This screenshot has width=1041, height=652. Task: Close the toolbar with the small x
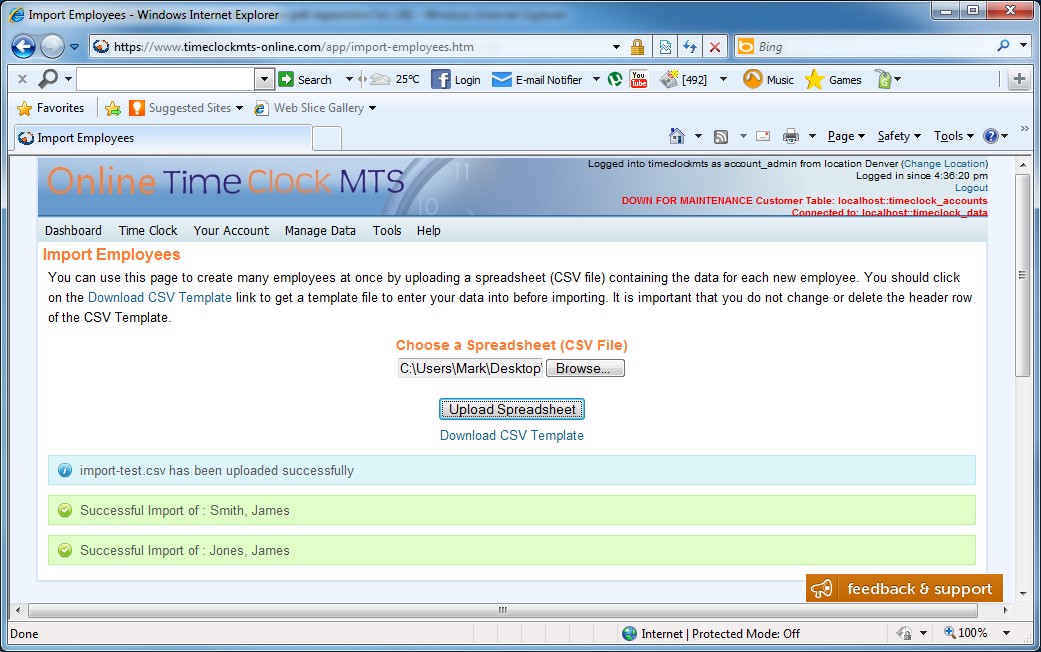pos(22,79)
